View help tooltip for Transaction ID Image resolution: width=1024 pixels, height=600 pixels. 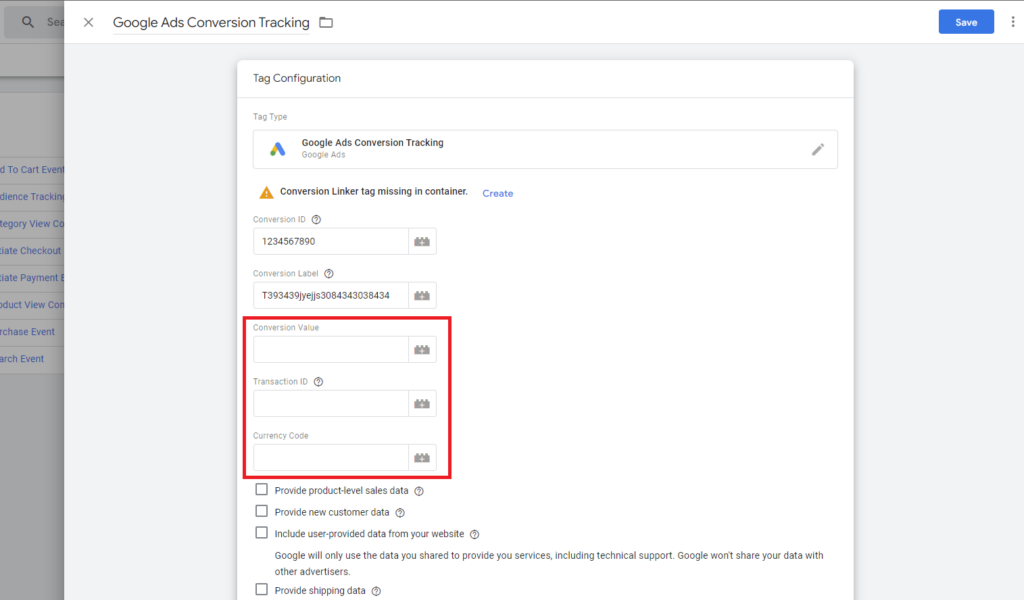point(317,381)
